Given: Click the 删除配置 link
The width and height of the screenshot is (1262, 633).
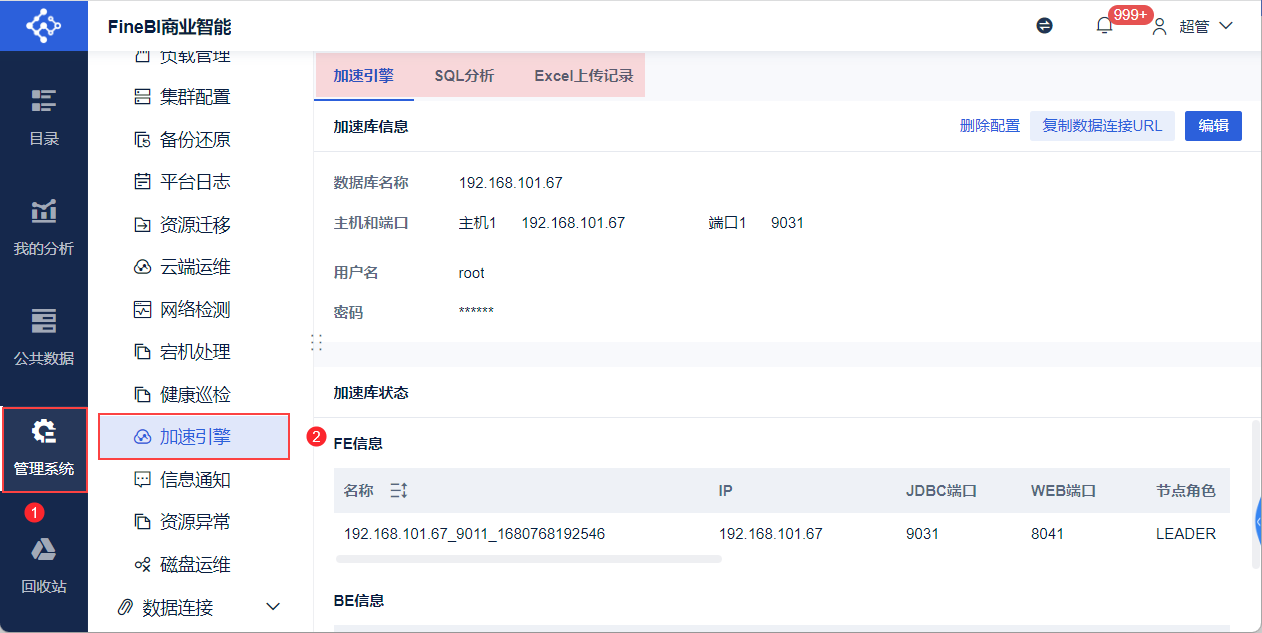Looking at the screenshot, I should [x=989, y=126].
